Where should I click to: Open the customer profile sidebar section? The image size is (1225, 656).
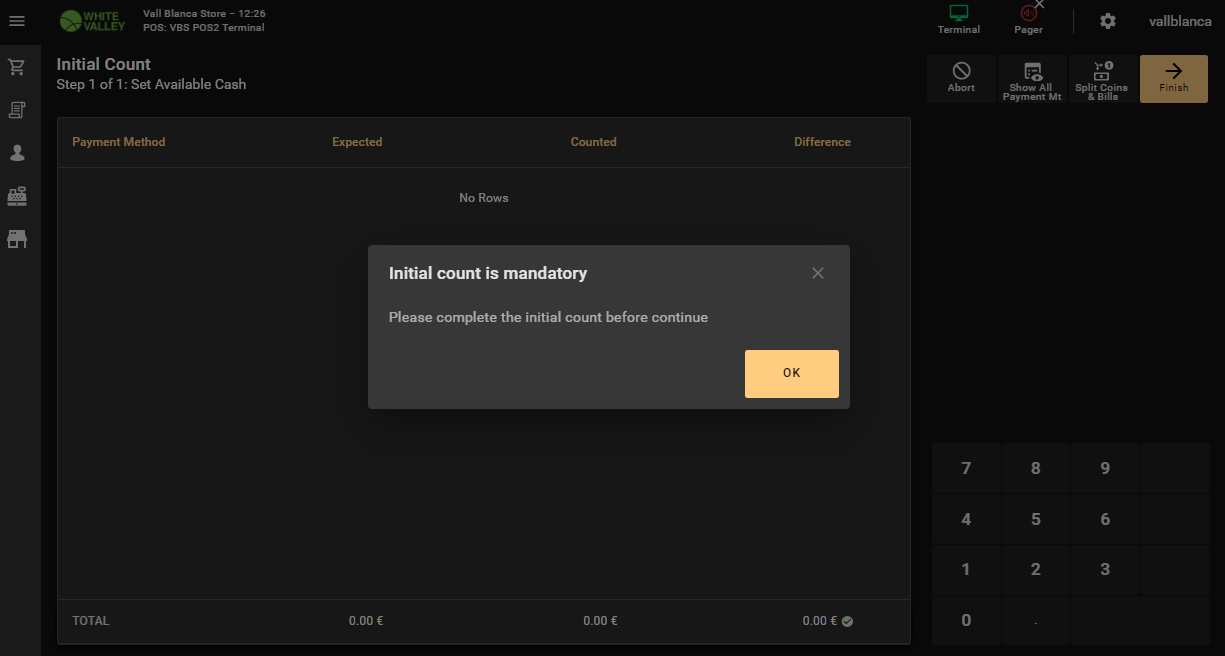17,153
